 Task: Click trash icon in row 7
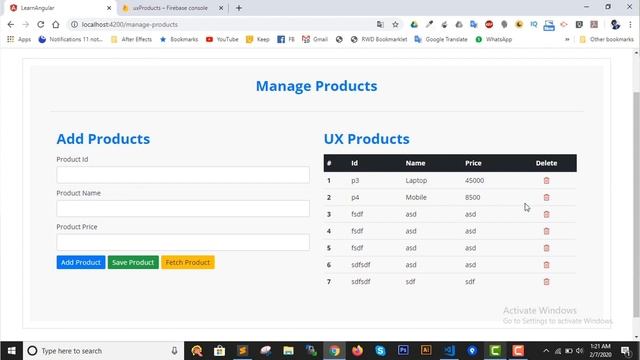tap(546, 282)
